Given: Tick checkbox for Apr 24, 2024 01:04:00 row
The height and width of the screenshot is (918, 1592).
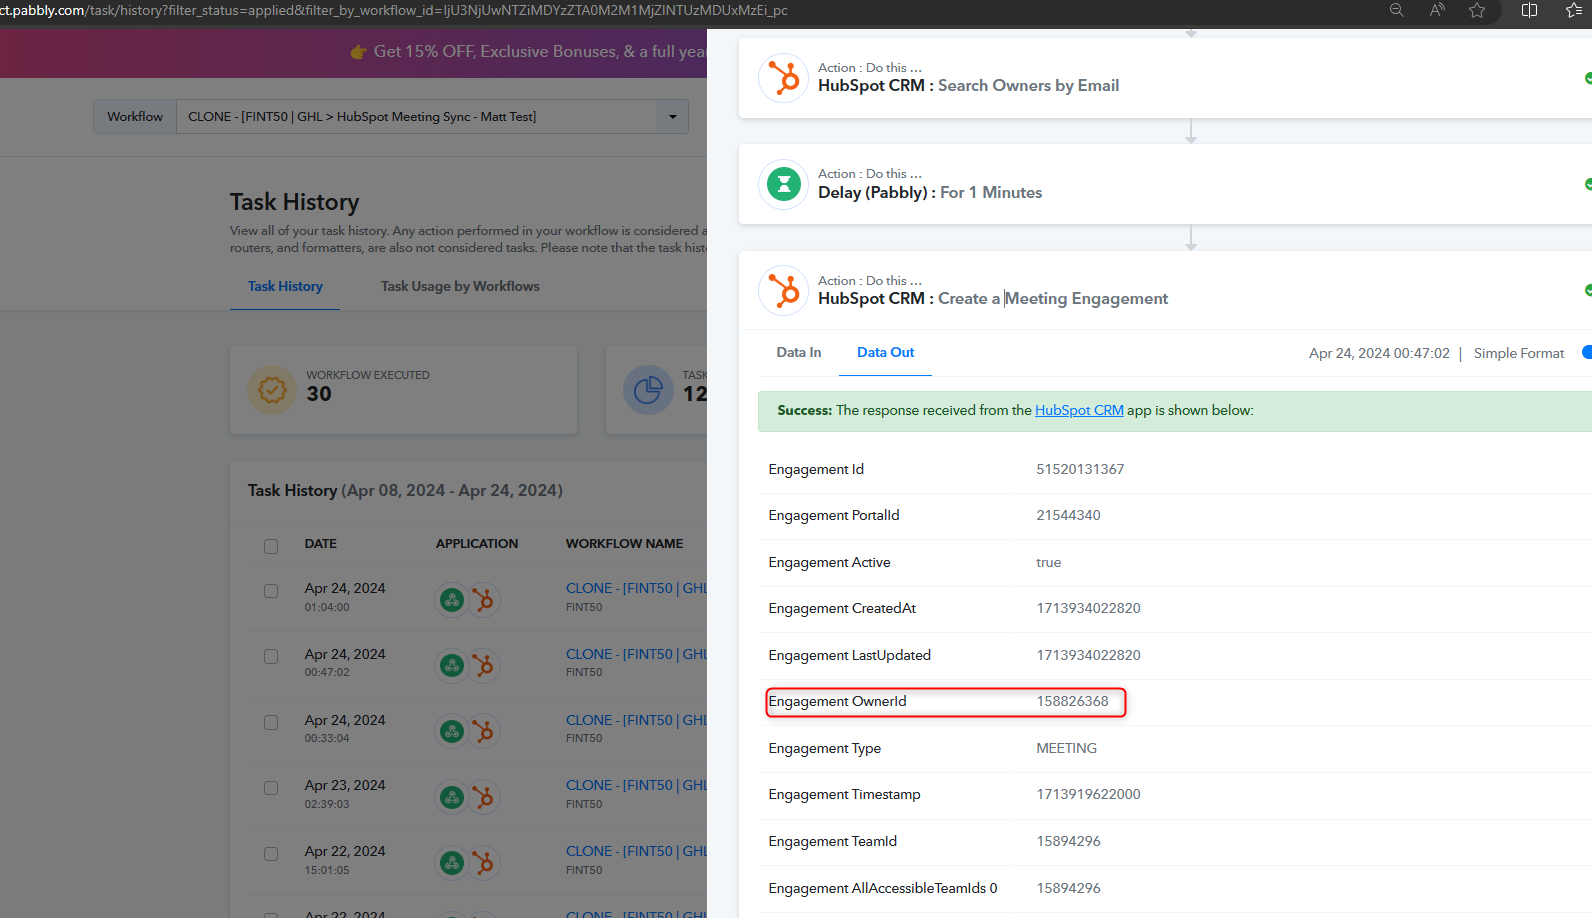Looking at the screenshot, I should pos(271,591).
